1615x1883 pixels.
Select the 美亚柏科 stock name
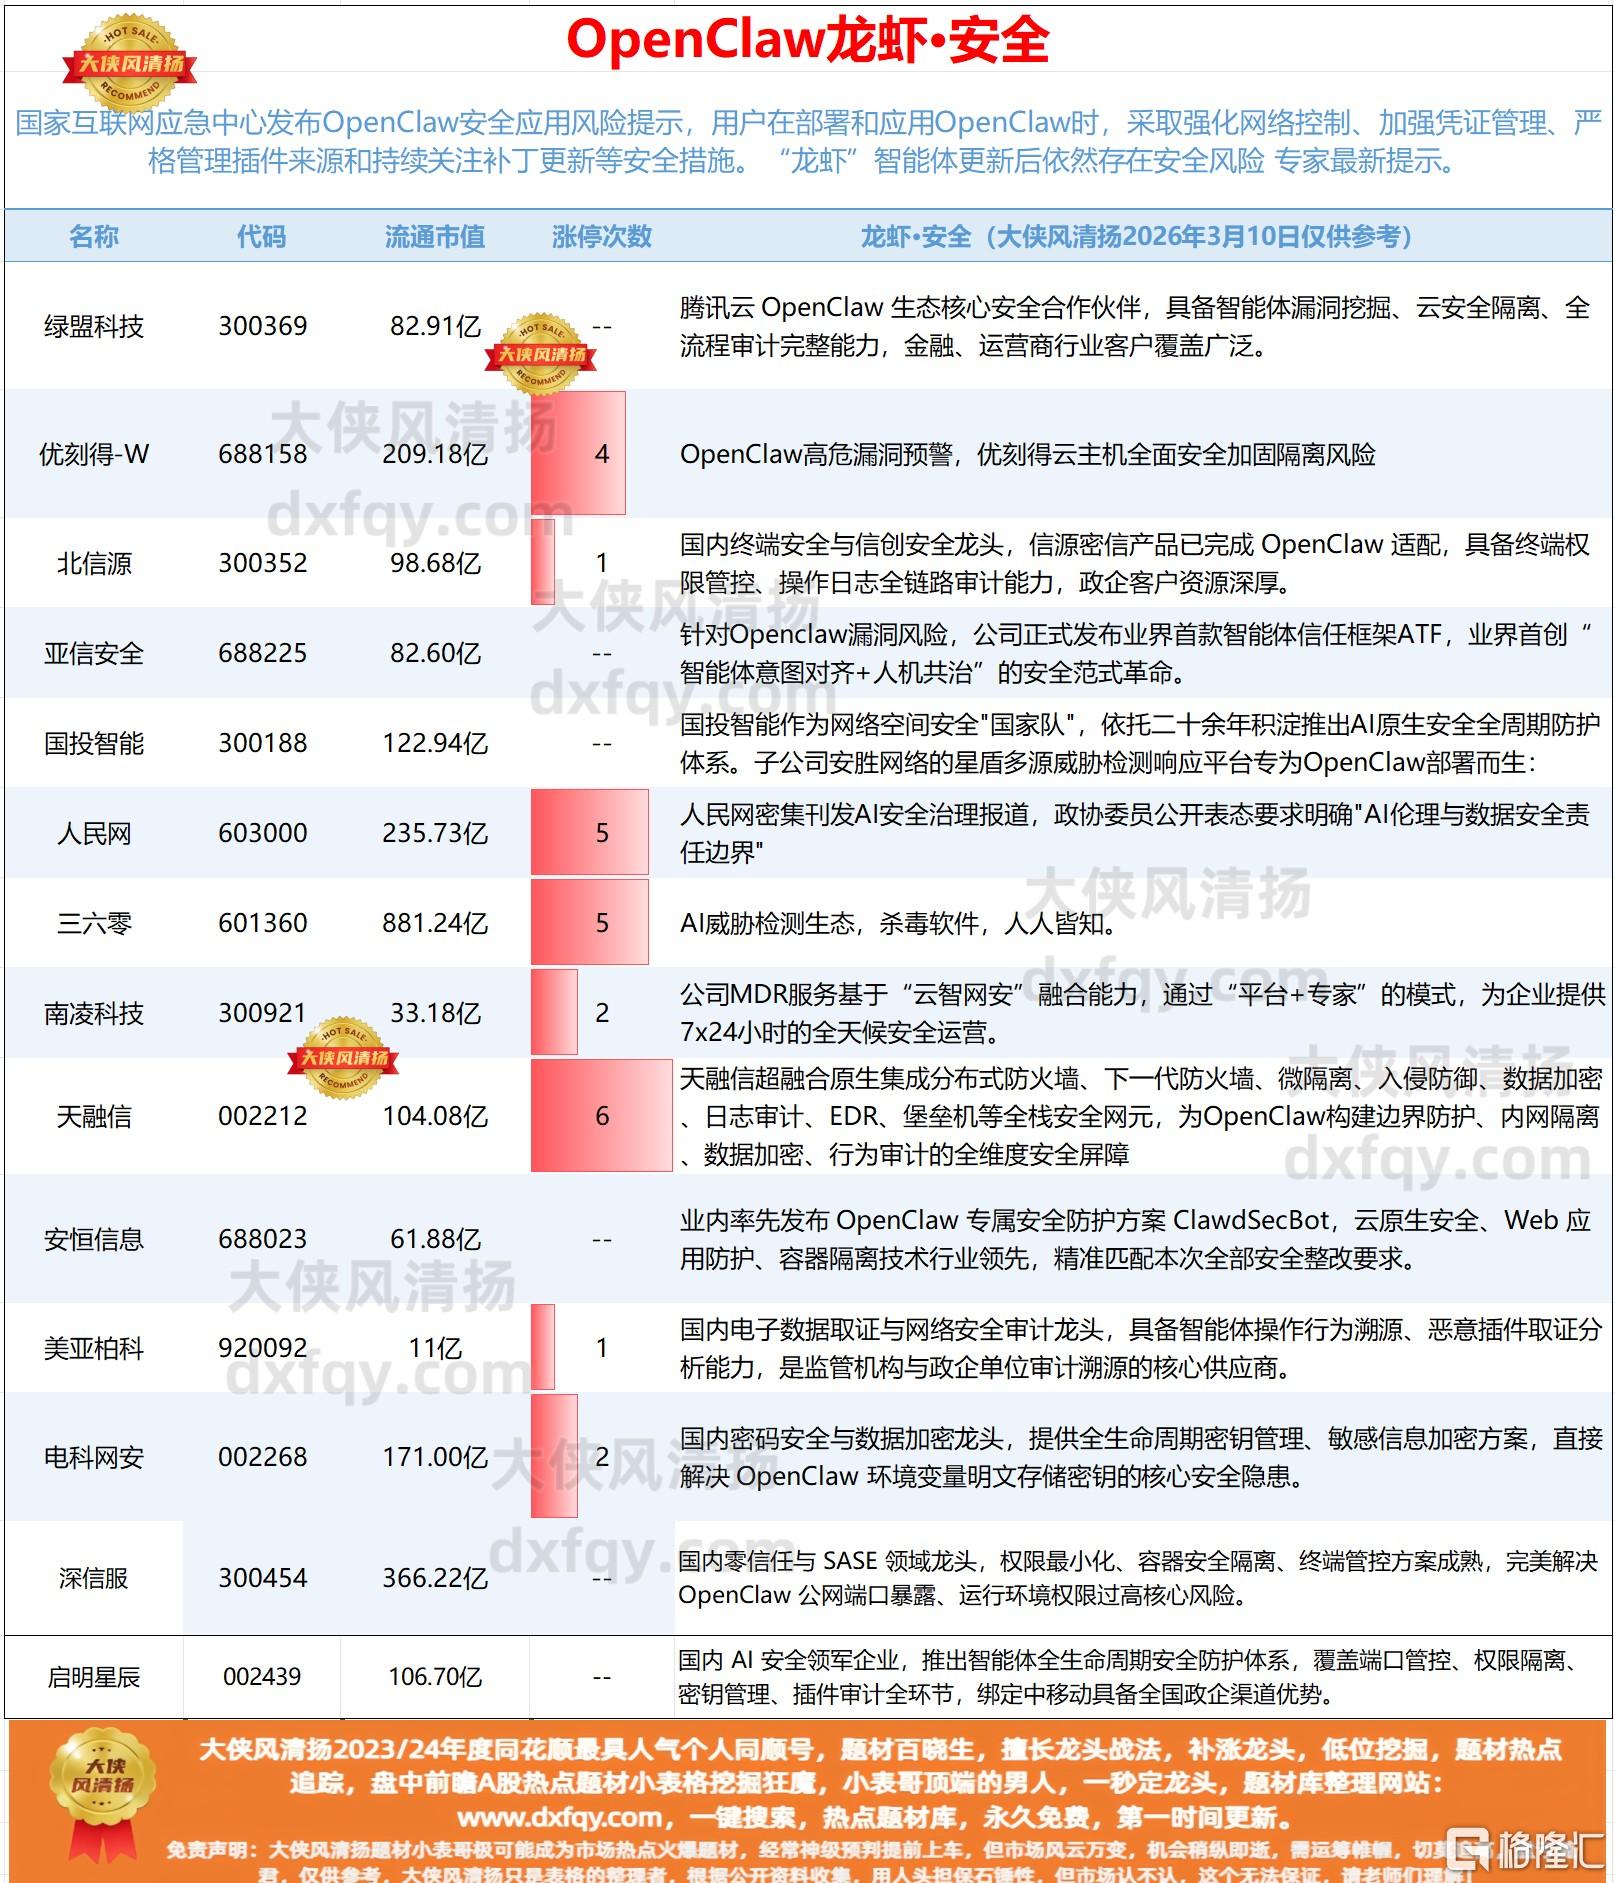tap(94, 1348)
